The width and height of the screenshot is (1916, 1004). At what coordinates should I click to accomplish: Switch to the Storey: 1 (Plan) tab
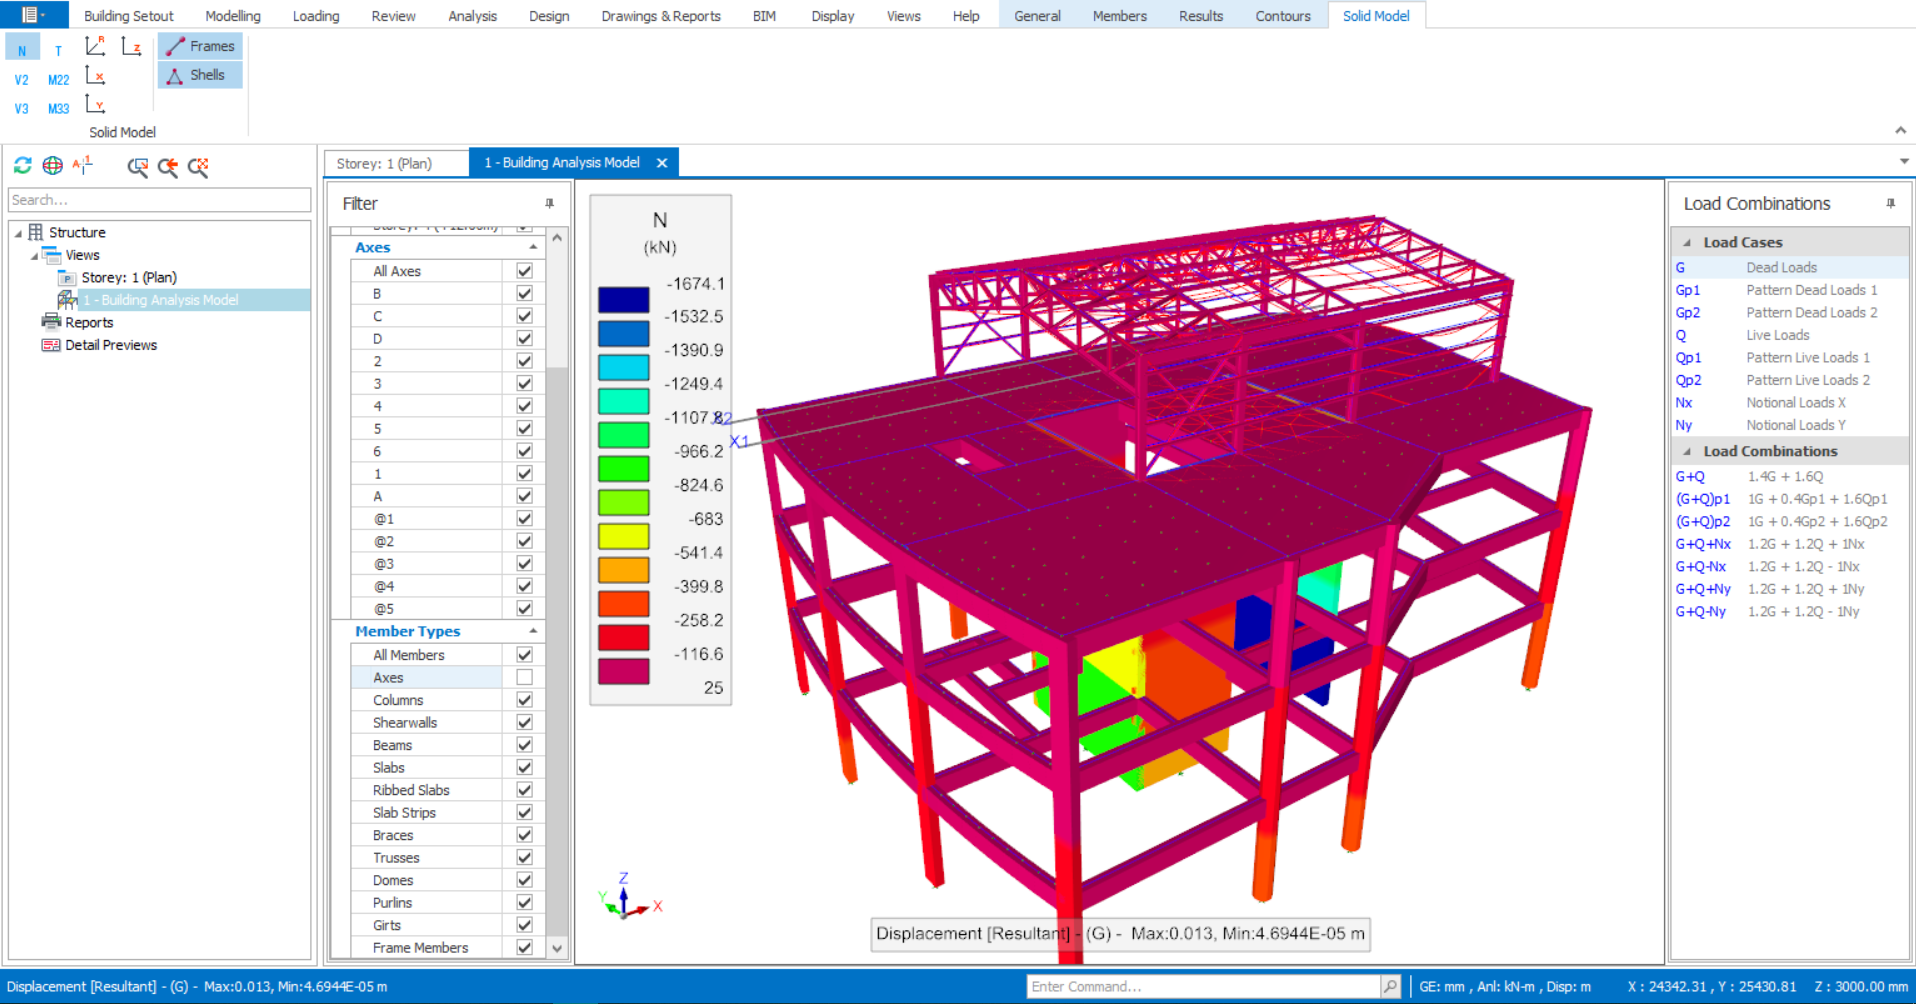point(385,163)
